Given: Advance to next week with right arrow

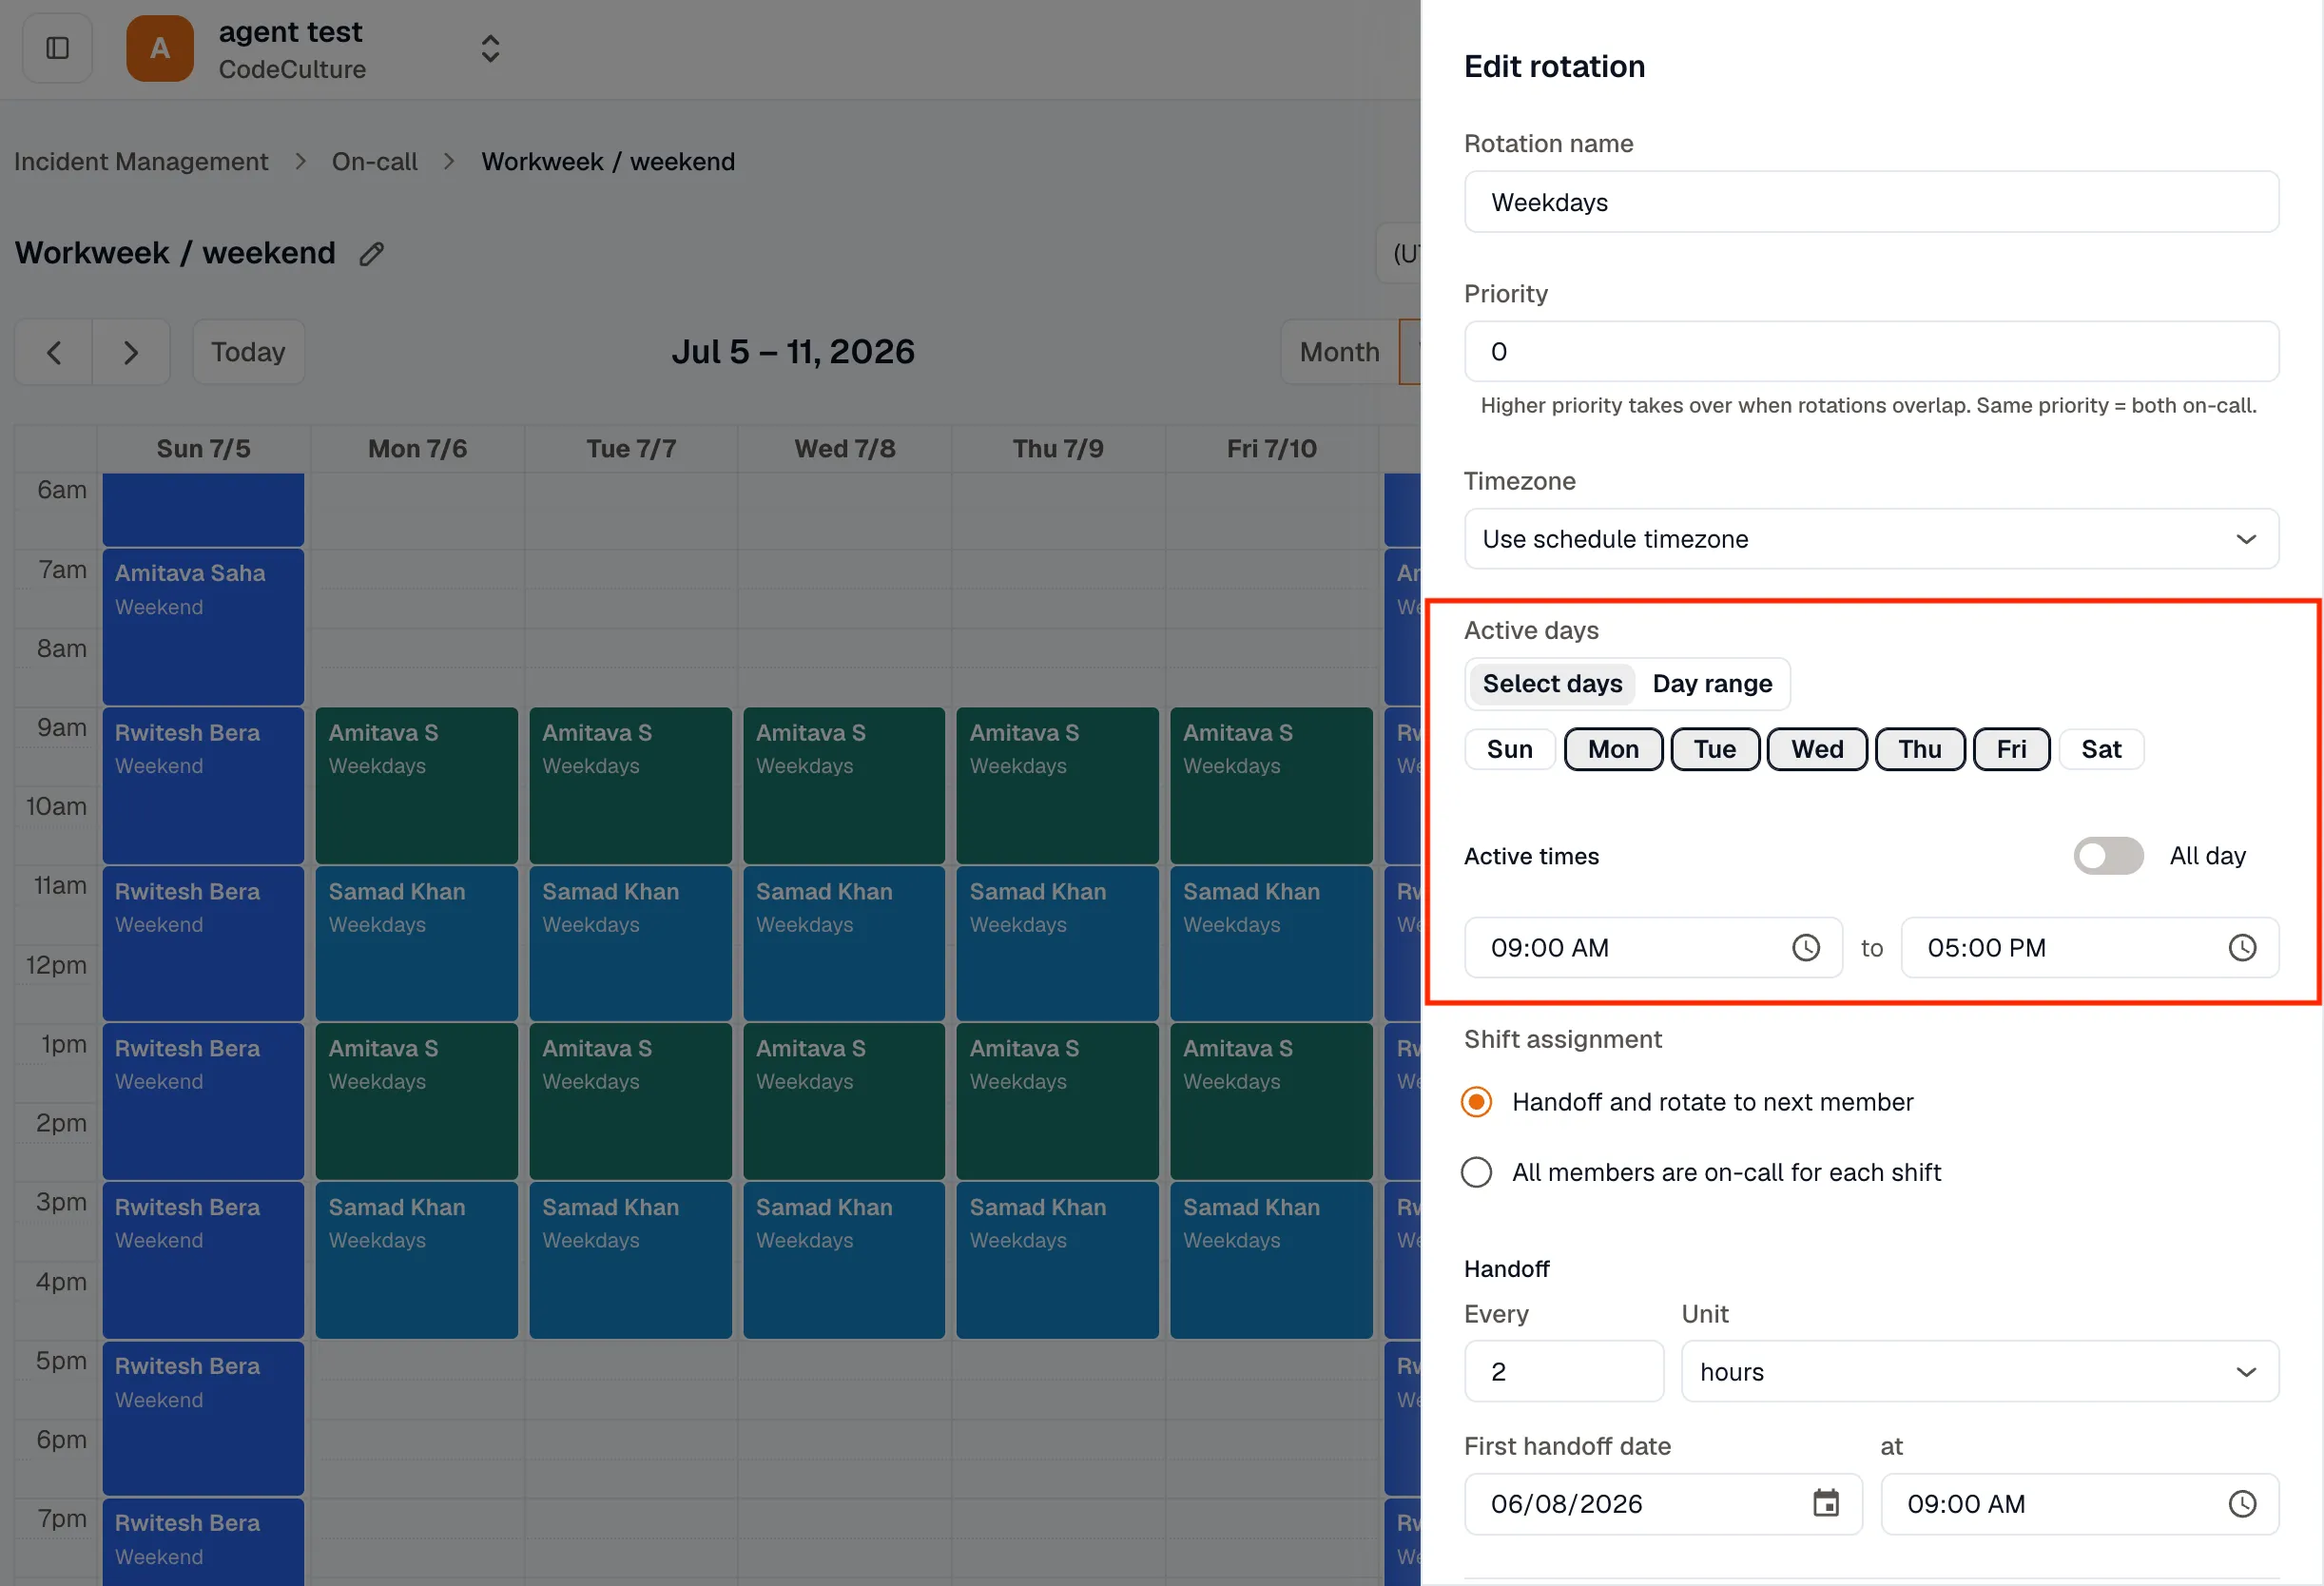Looking at the screenshot, I should (x=131, y=352).
